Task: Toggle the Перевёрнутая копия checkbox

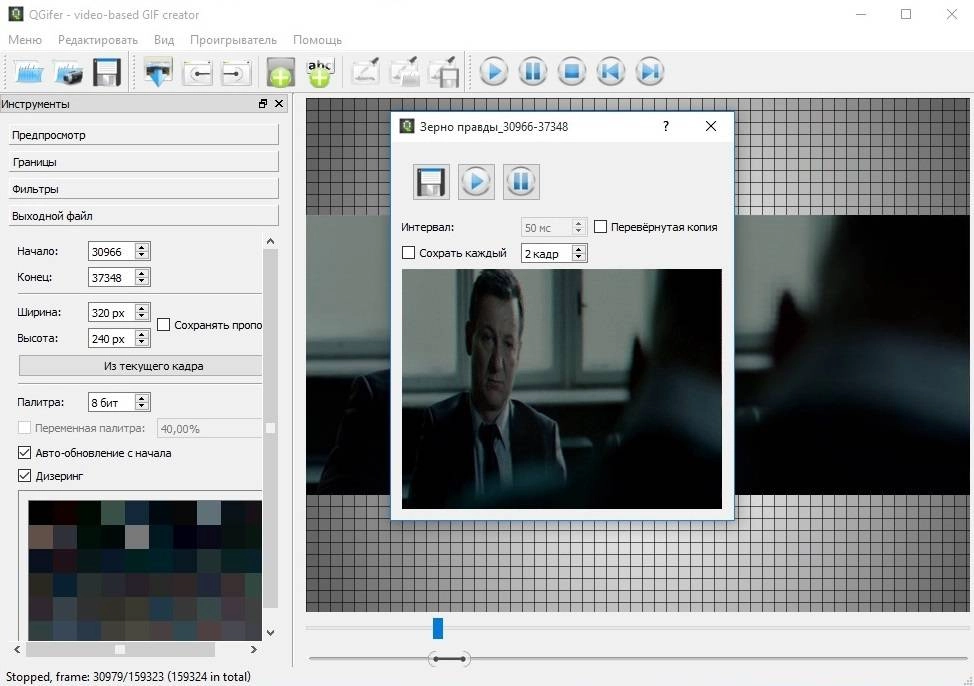Action: click(601, 227)
